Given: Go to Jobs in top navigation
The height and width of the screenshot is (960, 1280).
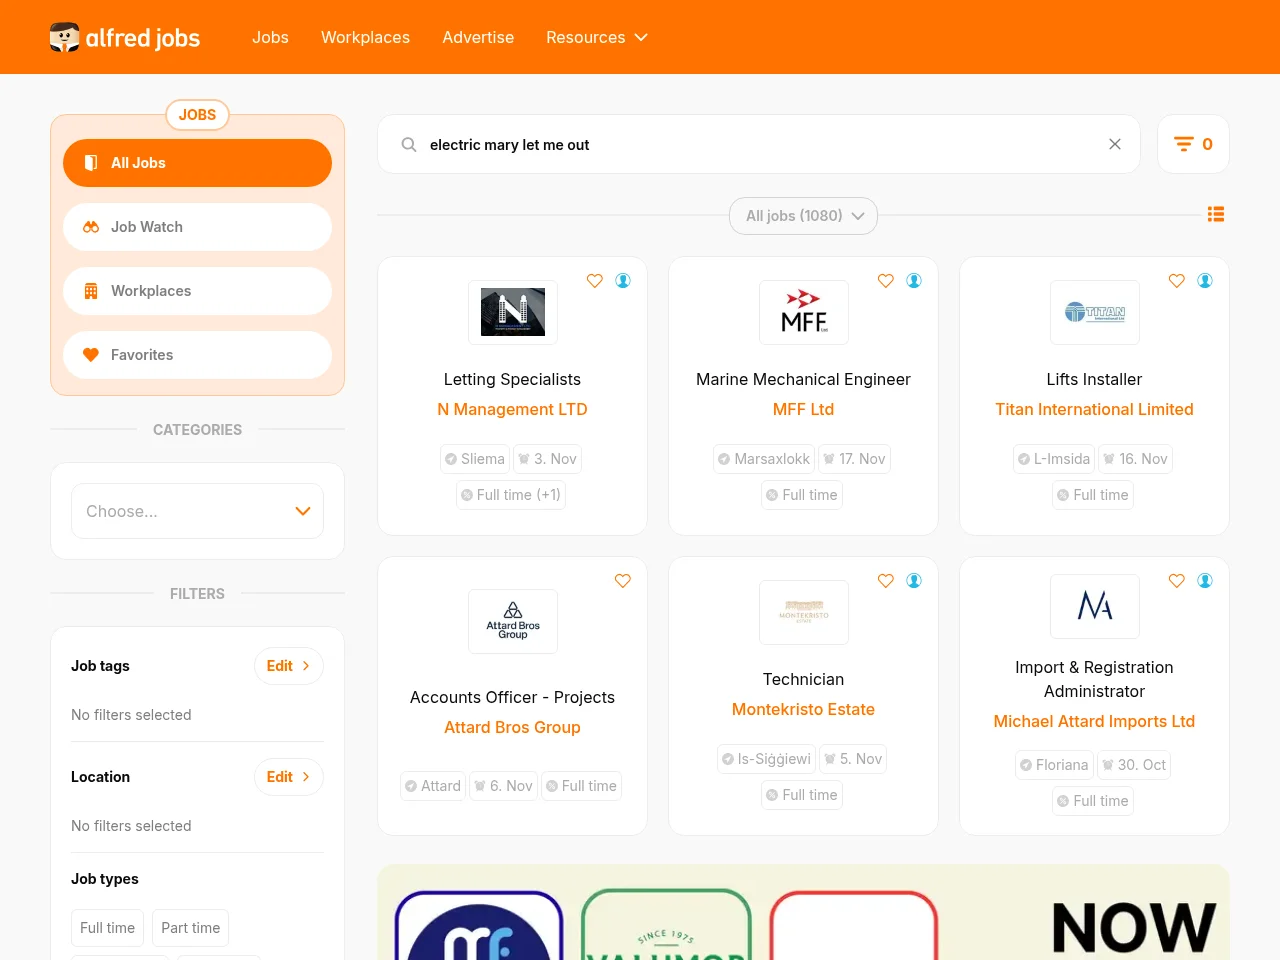Looking at the screenshot, I should pos(270,37).
